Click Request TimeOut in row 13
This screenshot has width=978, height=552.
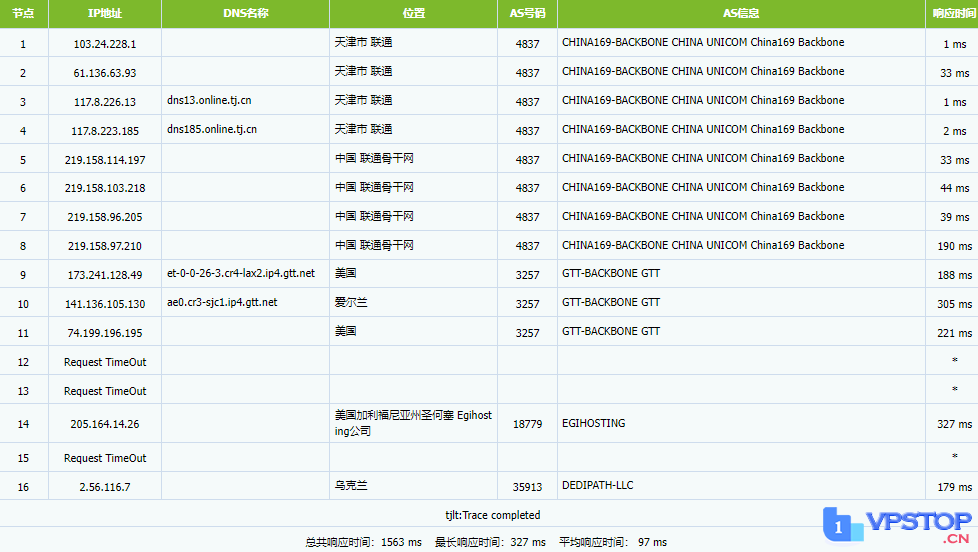coord(105,391)
